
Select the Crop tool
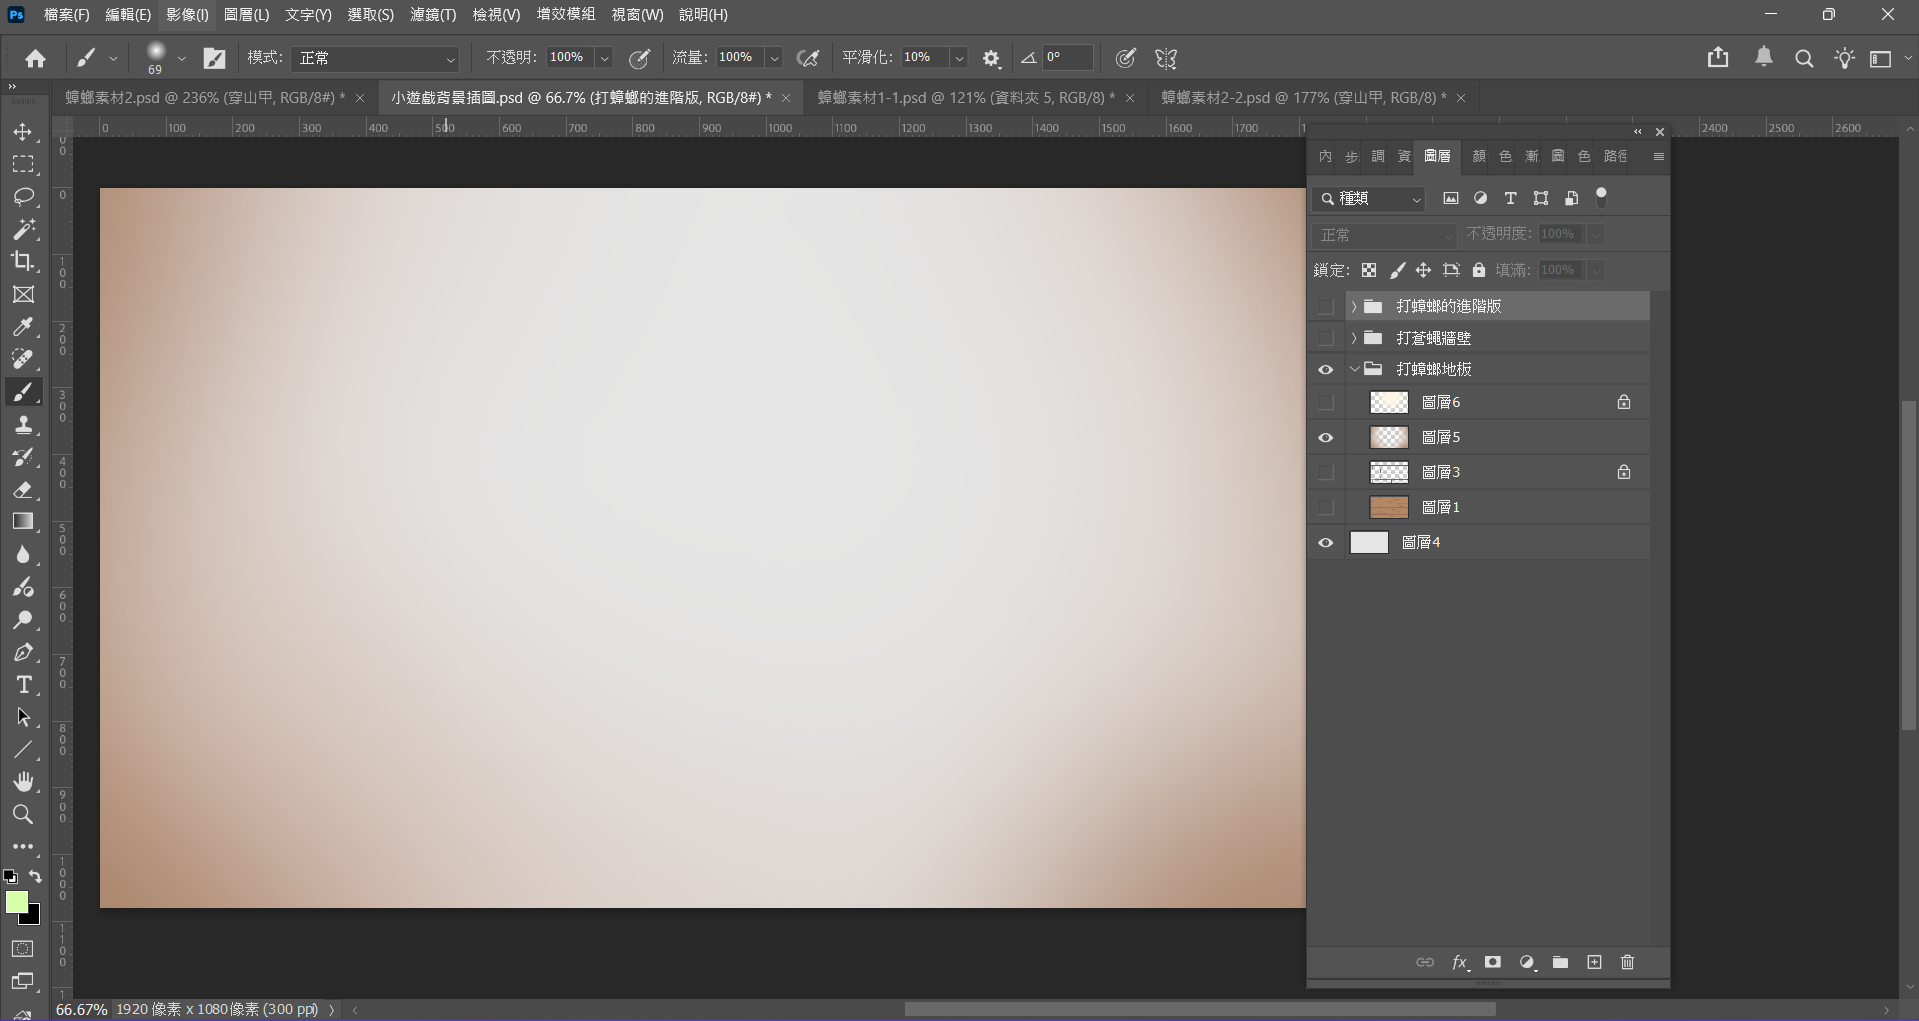tap(23, 262)
